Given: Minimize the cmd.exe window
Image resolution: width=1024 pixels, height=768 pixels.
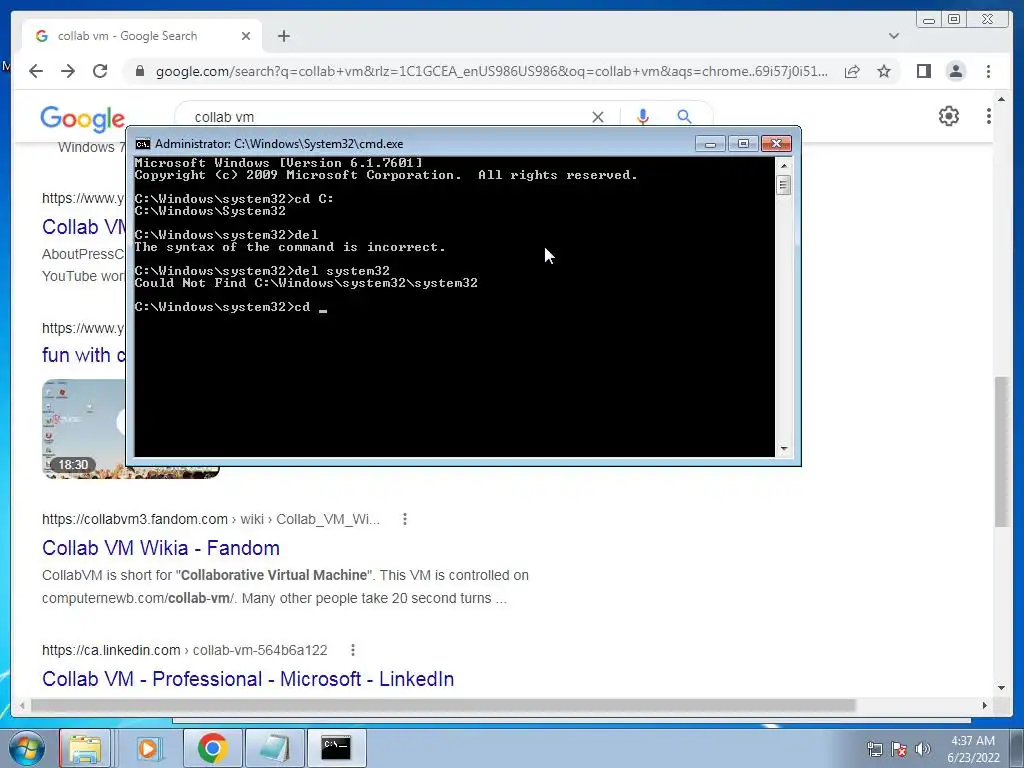Looking at the screenshot, I should coord(710,144).
